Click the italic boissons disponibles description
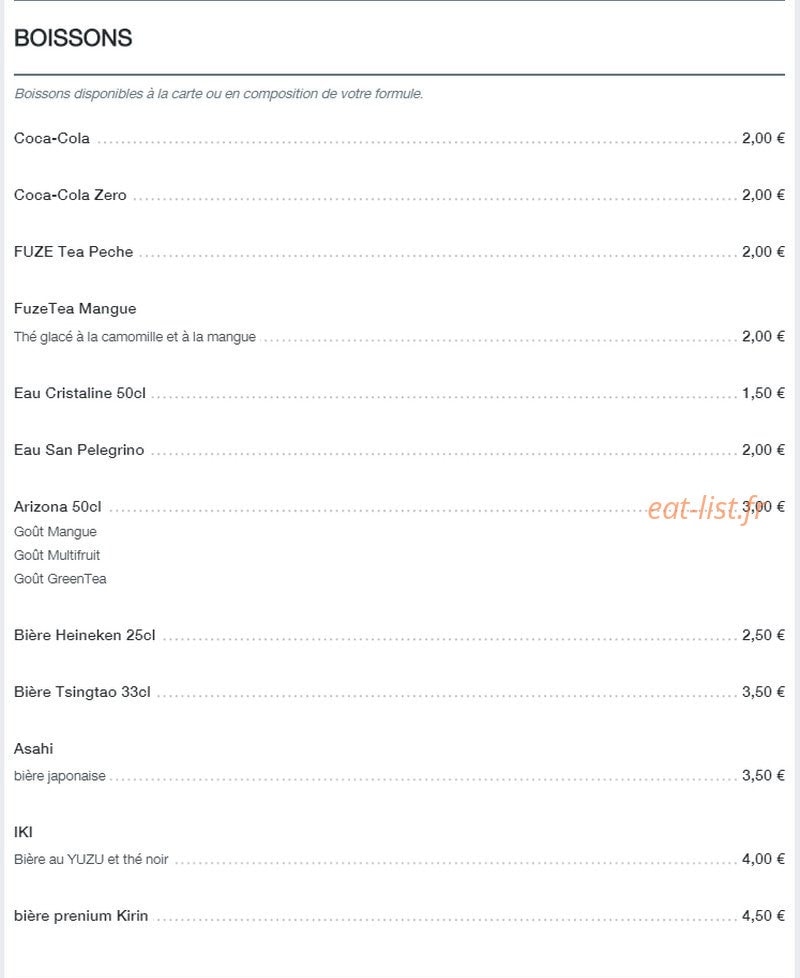Image resolution: width=800 pixels, height=978 pixels. click(219, 94)
